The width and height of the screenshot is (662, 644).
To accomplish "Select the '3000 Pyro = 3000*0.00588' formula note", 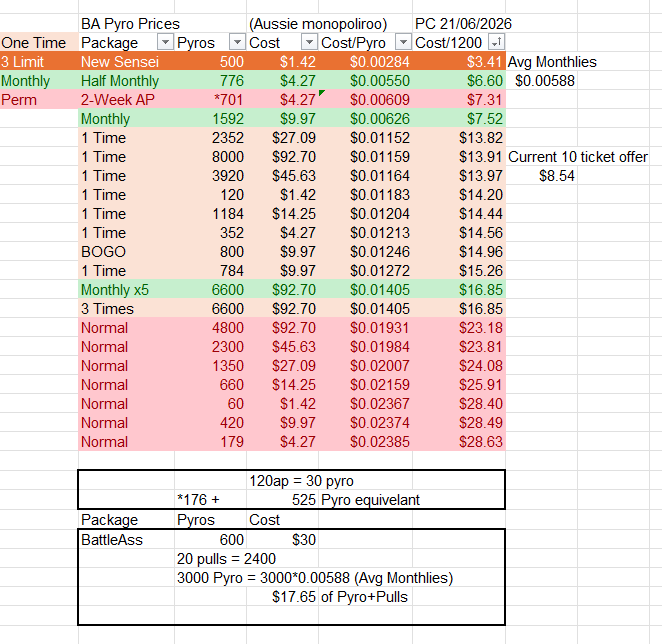I will point(315,578).
